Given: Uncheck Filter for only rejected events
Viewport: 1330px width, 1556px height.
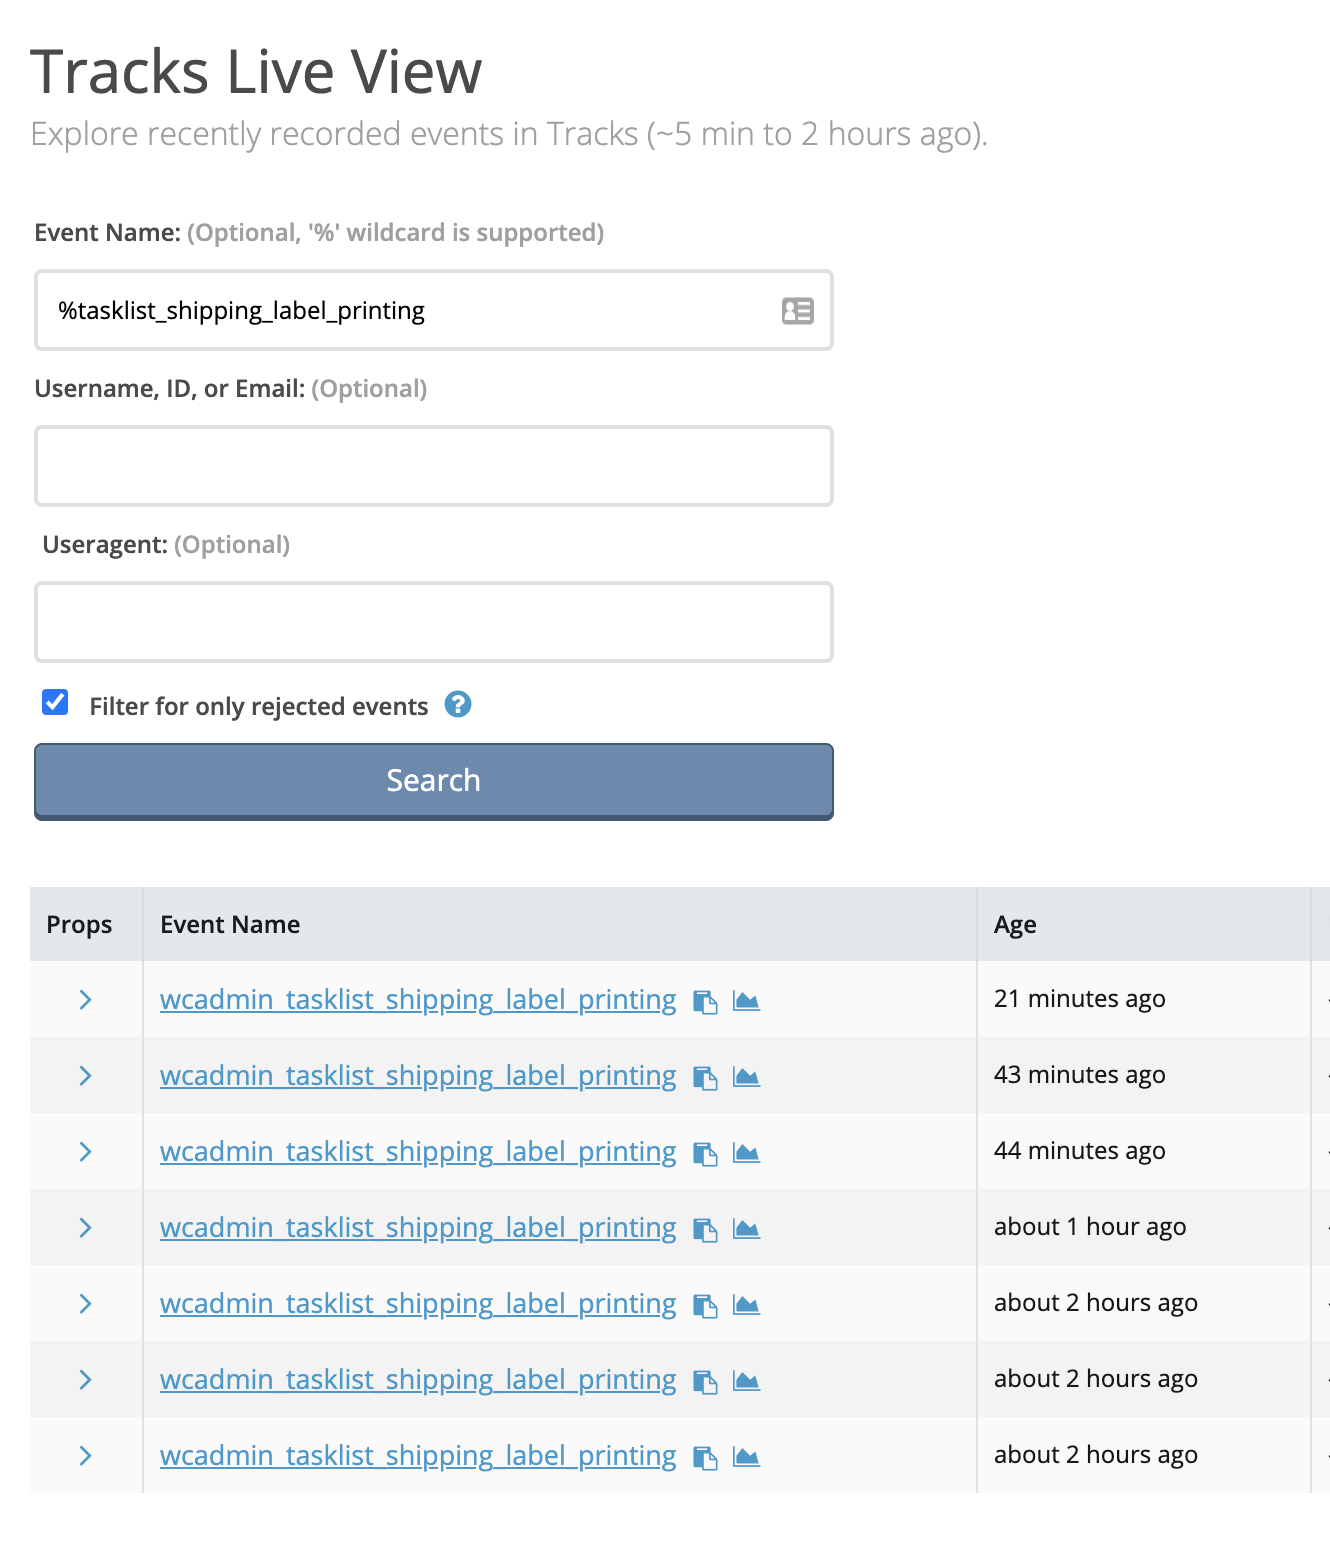Looking at the screenshot, I should click(x=55, y=702).
